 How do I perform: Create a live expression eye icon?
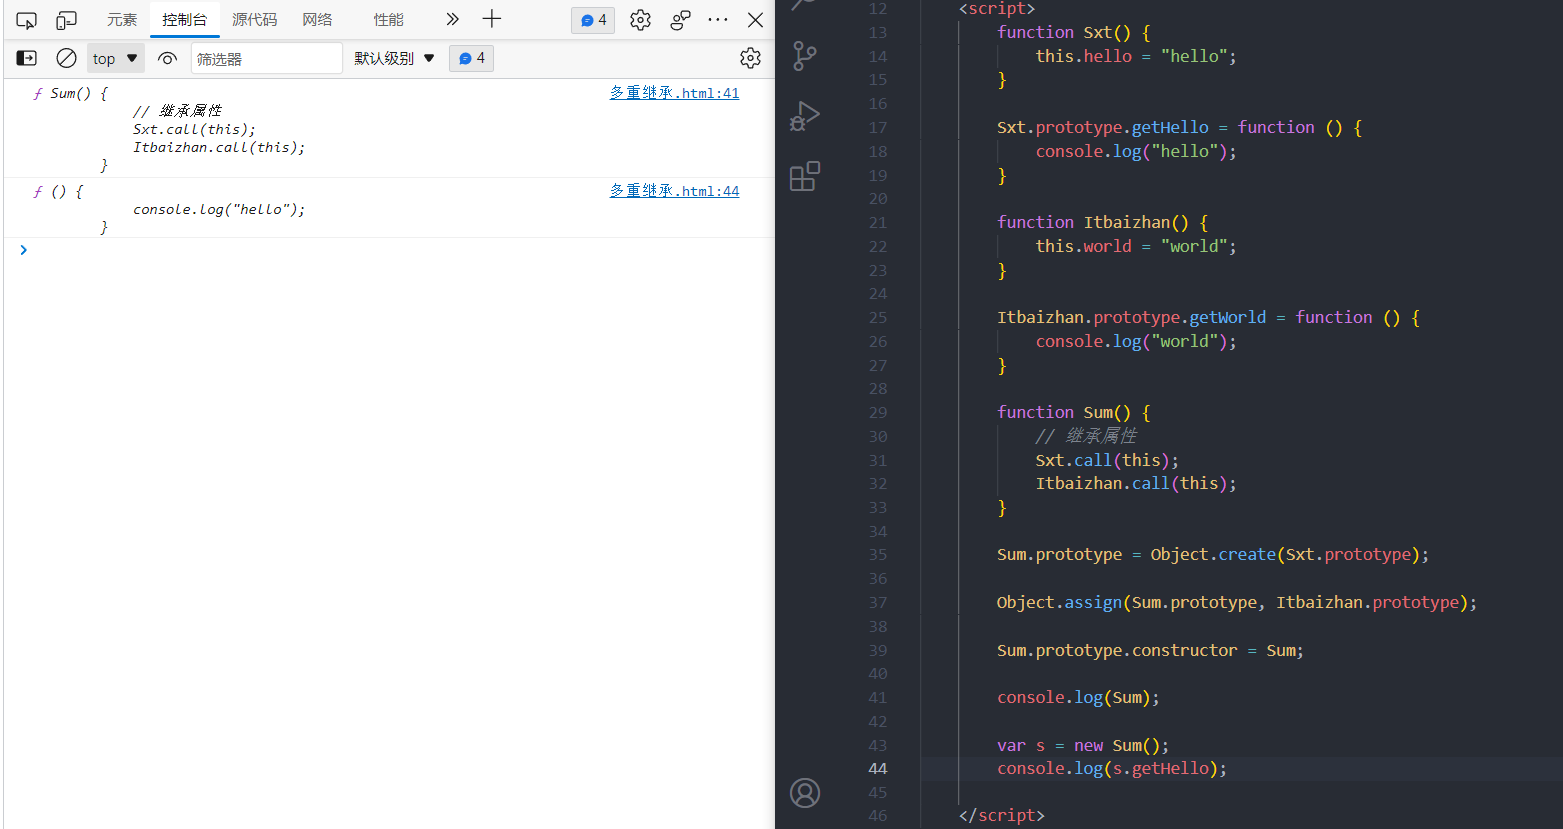pyautogui.click(x=168, y=58)
